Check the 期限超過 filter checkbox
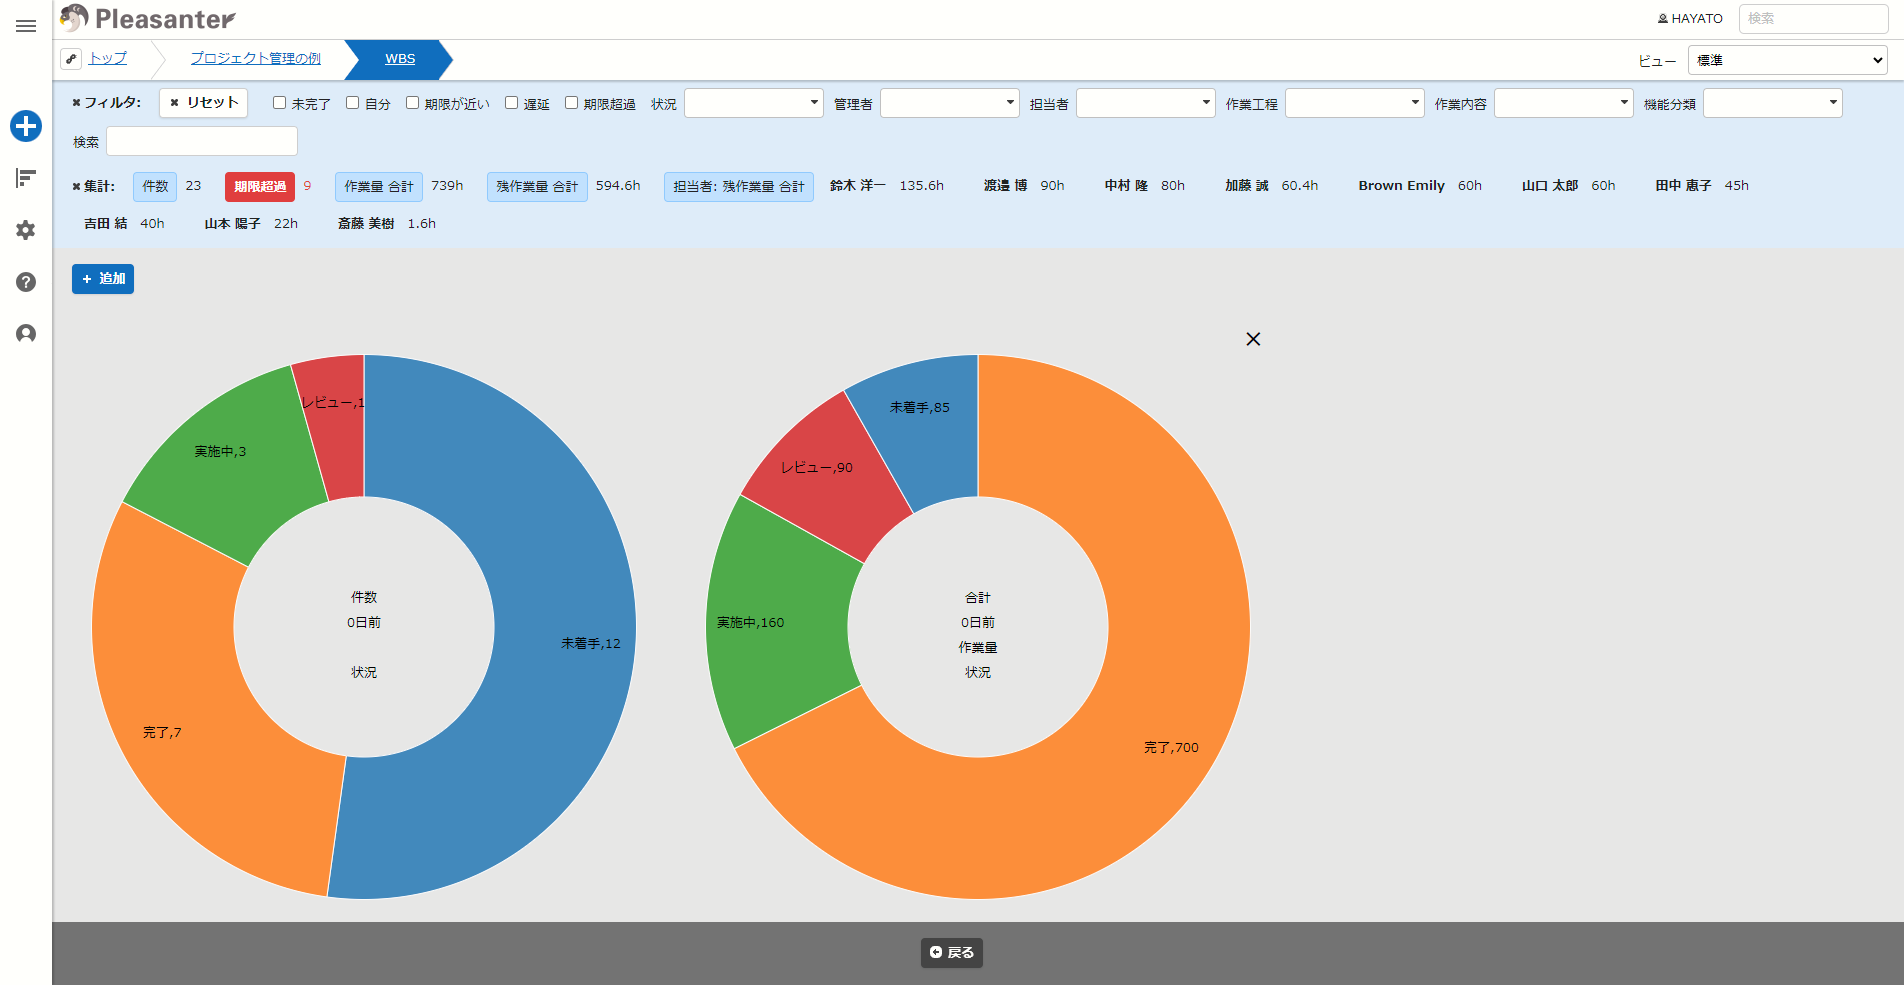 pos(572,103)
